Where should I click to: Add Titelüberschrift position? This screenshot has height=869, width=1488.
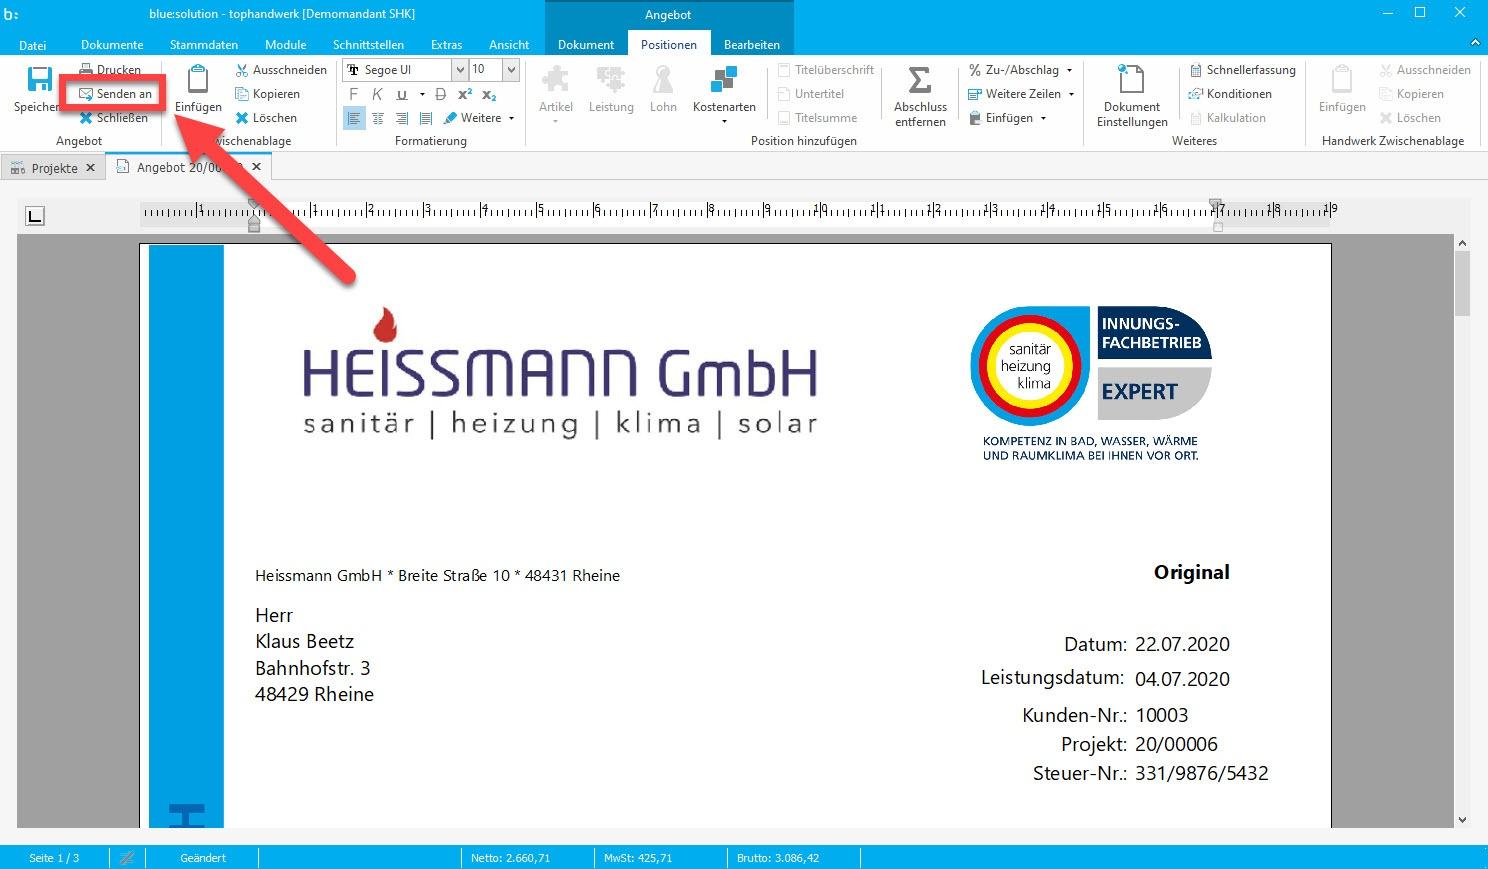tap(826, 70)
